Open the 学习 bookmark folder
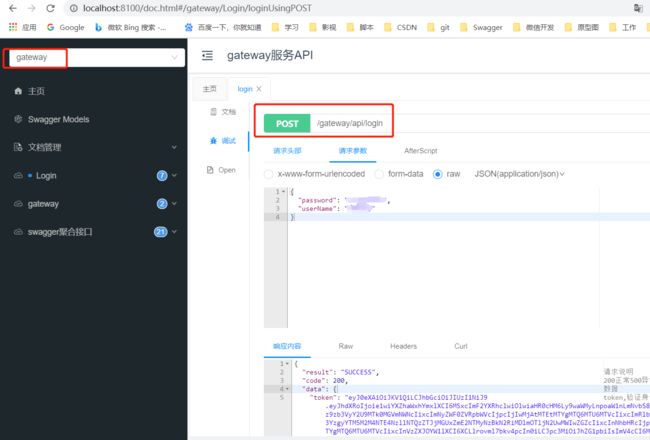Screen dimensions: 650x440 pyautogui.click(x=285, y=27)
